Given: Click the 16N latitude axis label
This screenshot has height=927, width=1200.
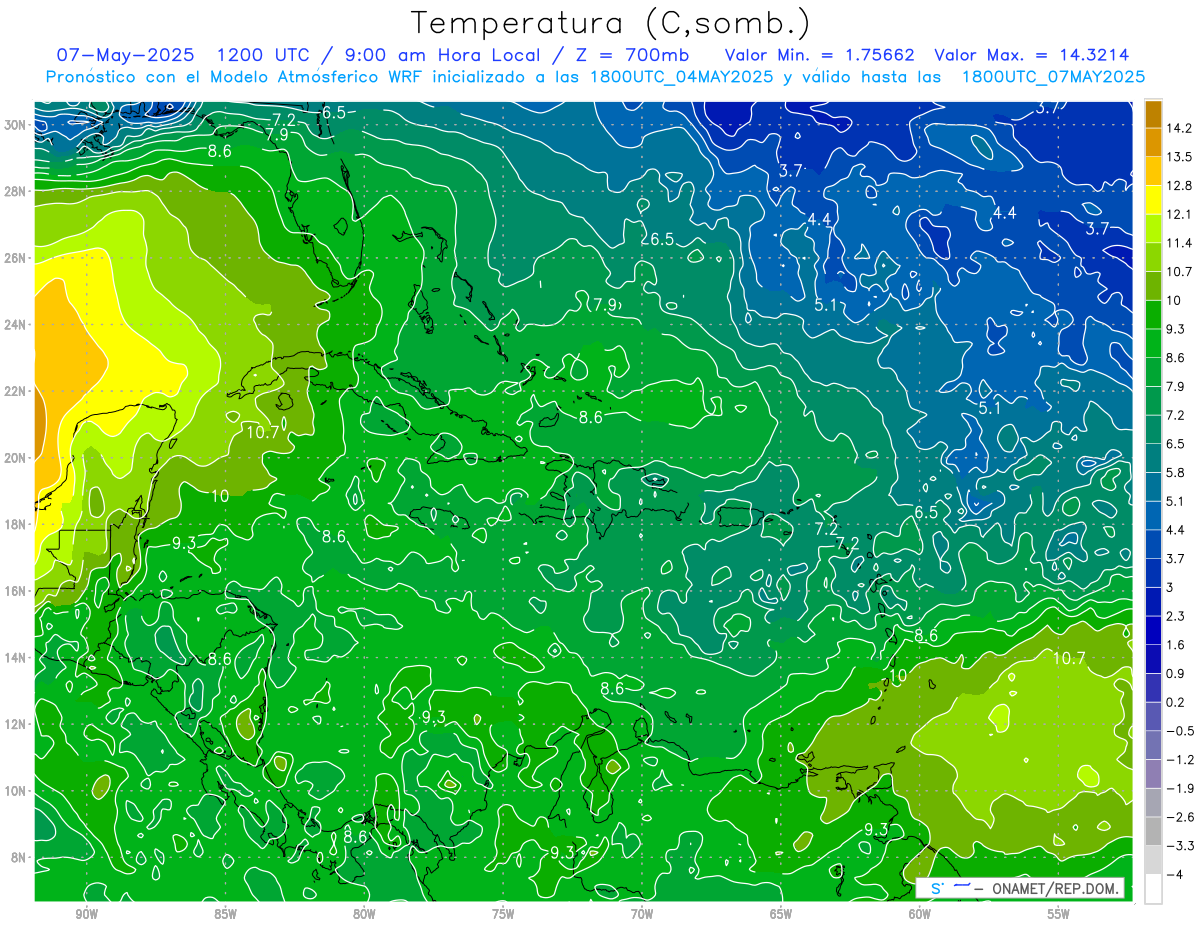Looking at the screenshot, I should coord(15,590).
